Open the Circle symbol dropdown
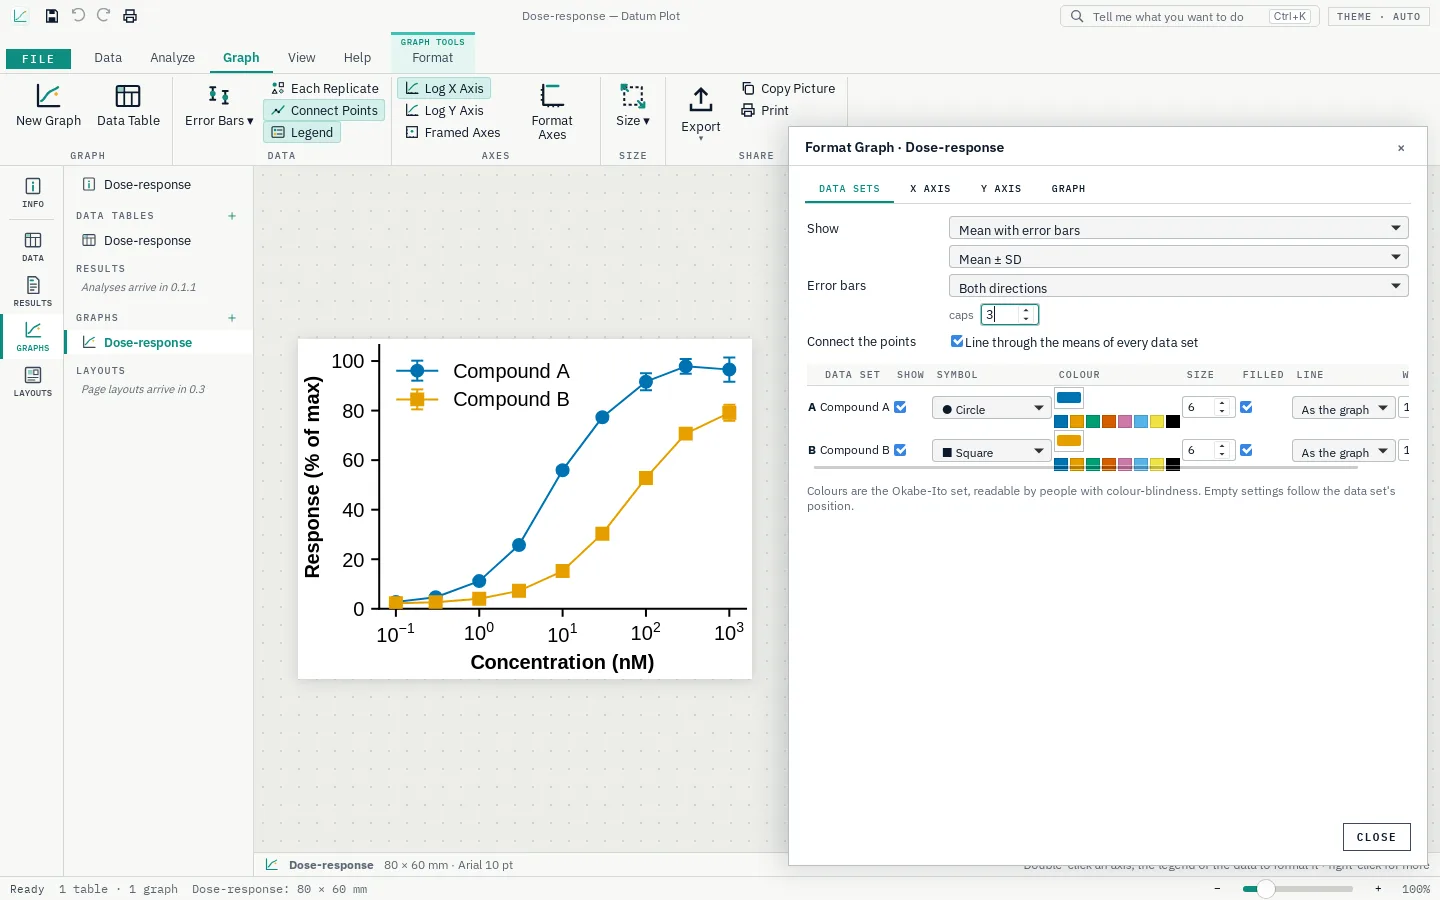Image resolution: width=1440 pixels, height=900 pixels. pos(991,409)
